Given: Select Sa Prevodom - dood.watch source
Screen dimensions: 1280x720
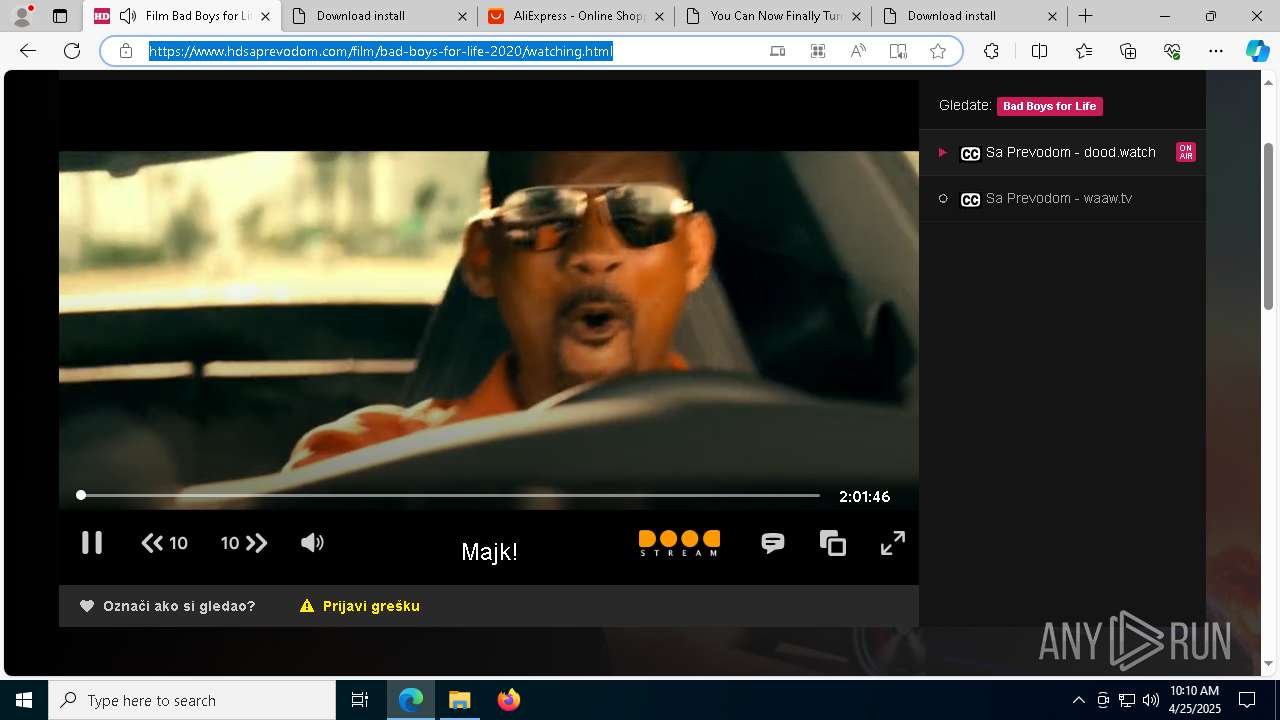Looking at the screenshot, I should (x=1062, y=152).
